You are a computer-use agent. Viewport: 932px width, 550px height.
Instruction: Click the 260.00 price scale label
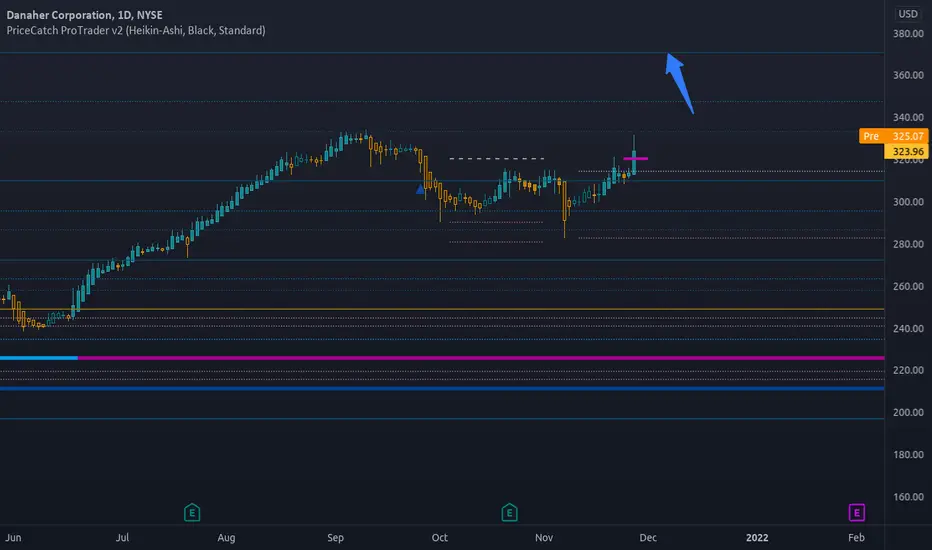tap(908, 287)
